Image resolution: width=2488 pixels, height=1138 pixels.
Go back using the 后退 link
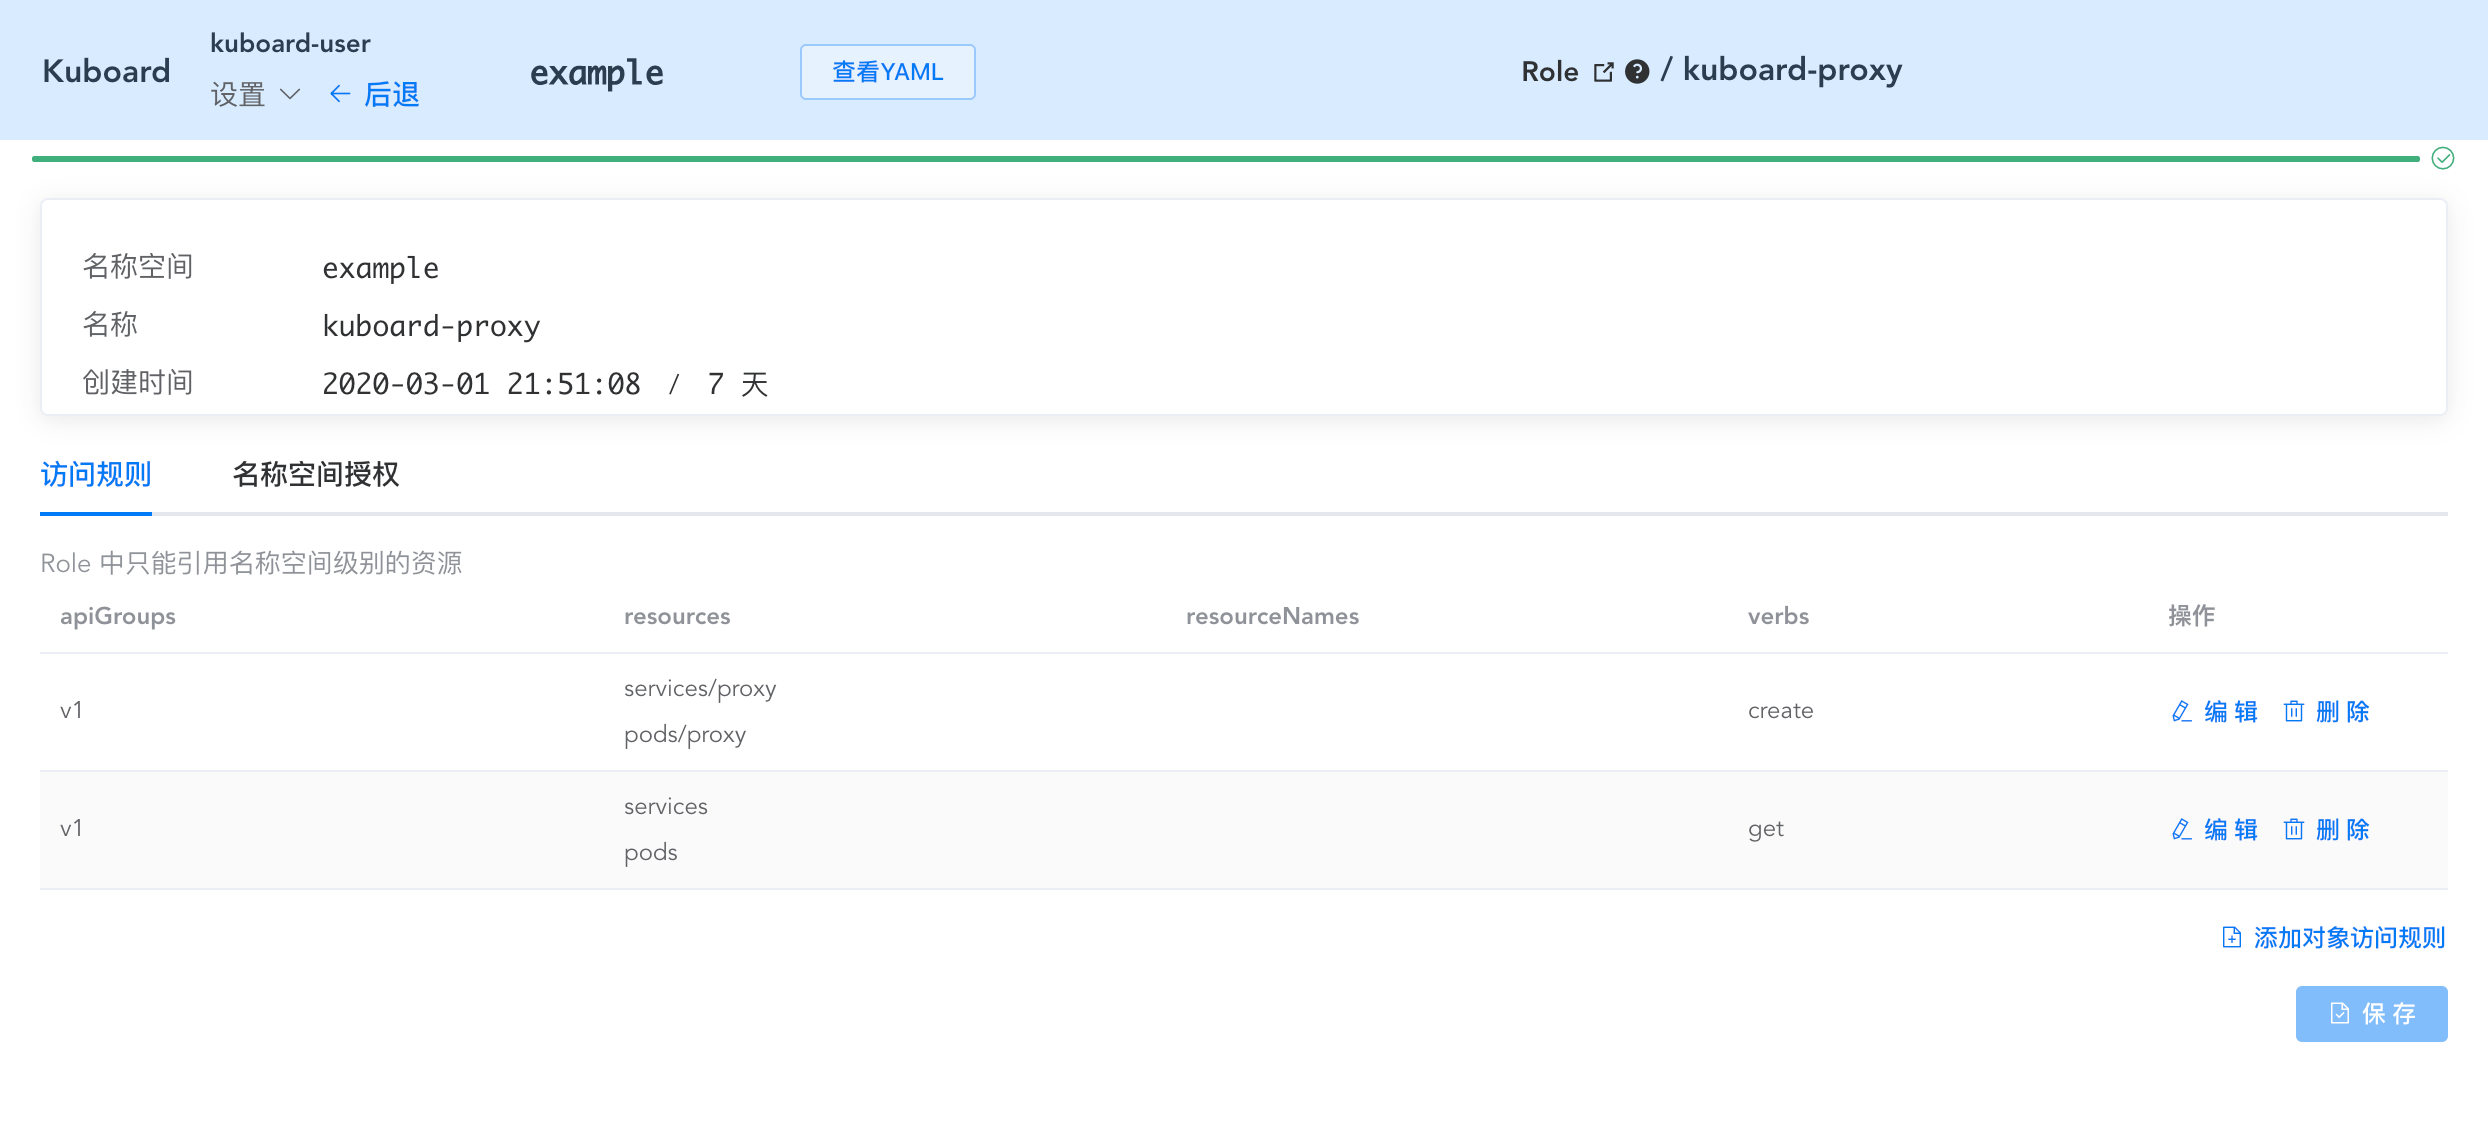(375, 94)
